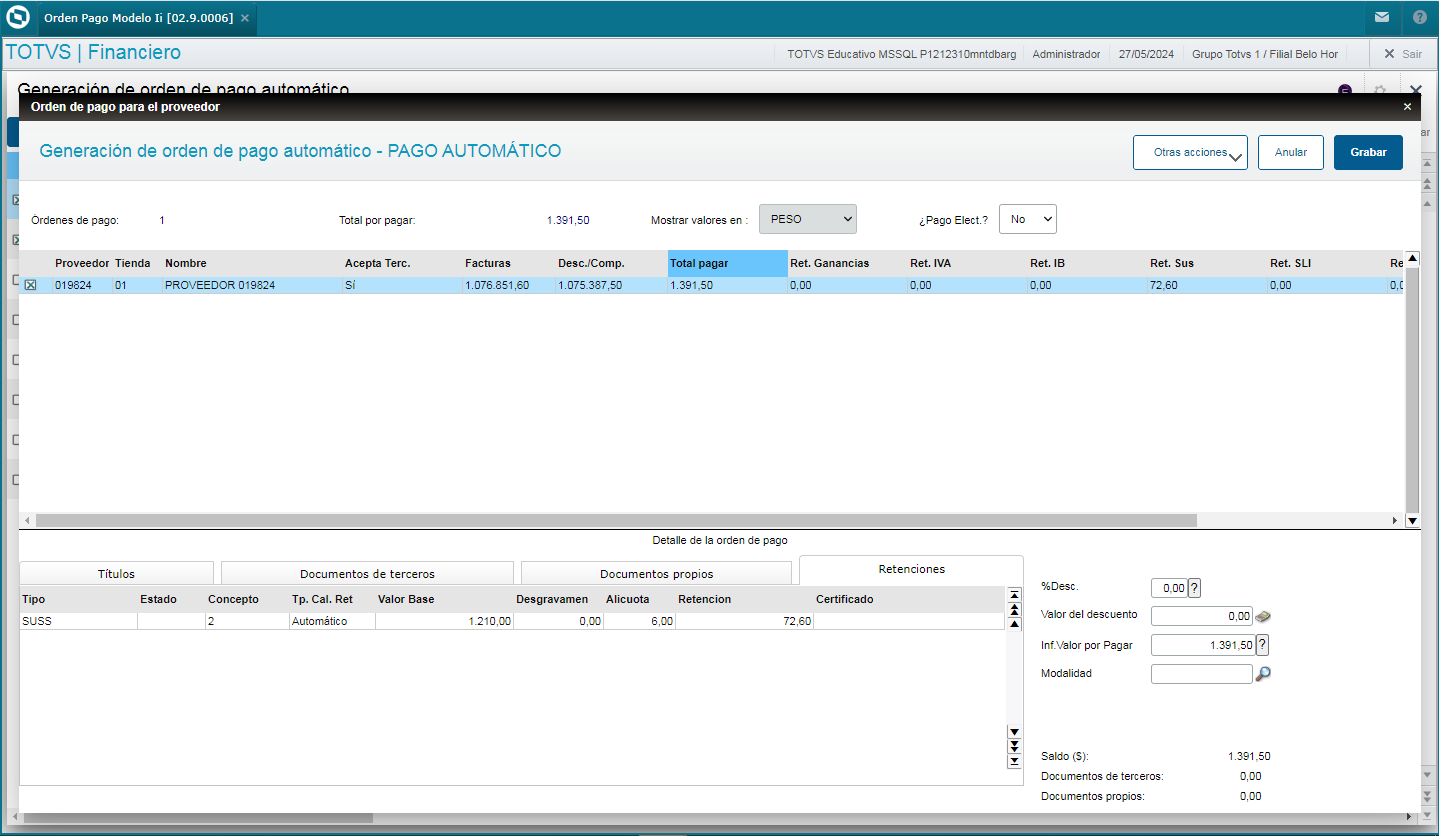Image resolution: width=1439 pixels, height=836 pixels.
Task: Click the Valor del descuento field
Action: (x=1202, y=616)
